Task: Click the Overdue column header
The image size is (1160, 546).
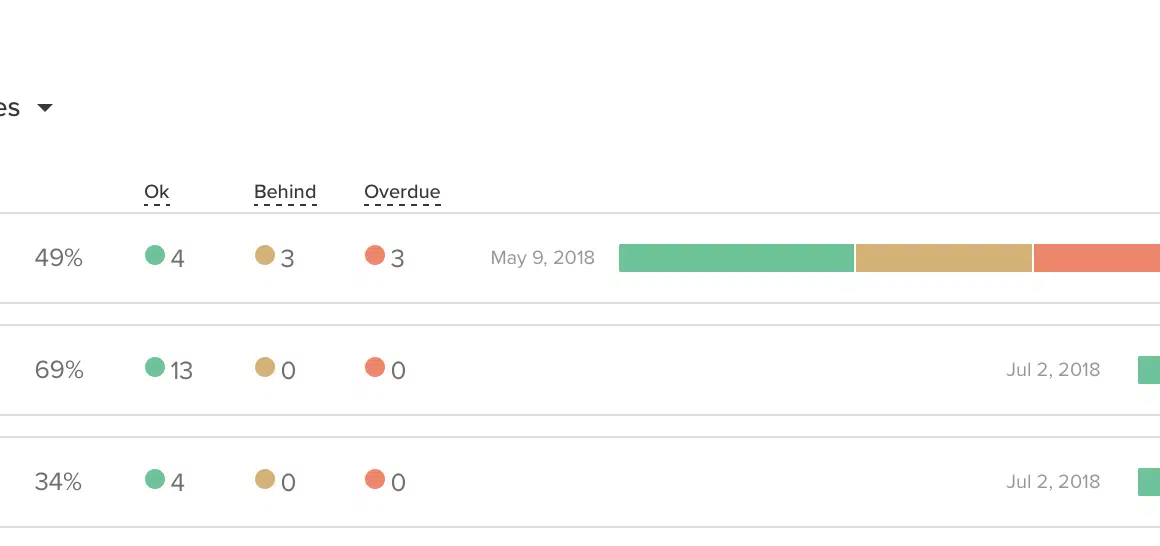Action: (x=402, y=192)
